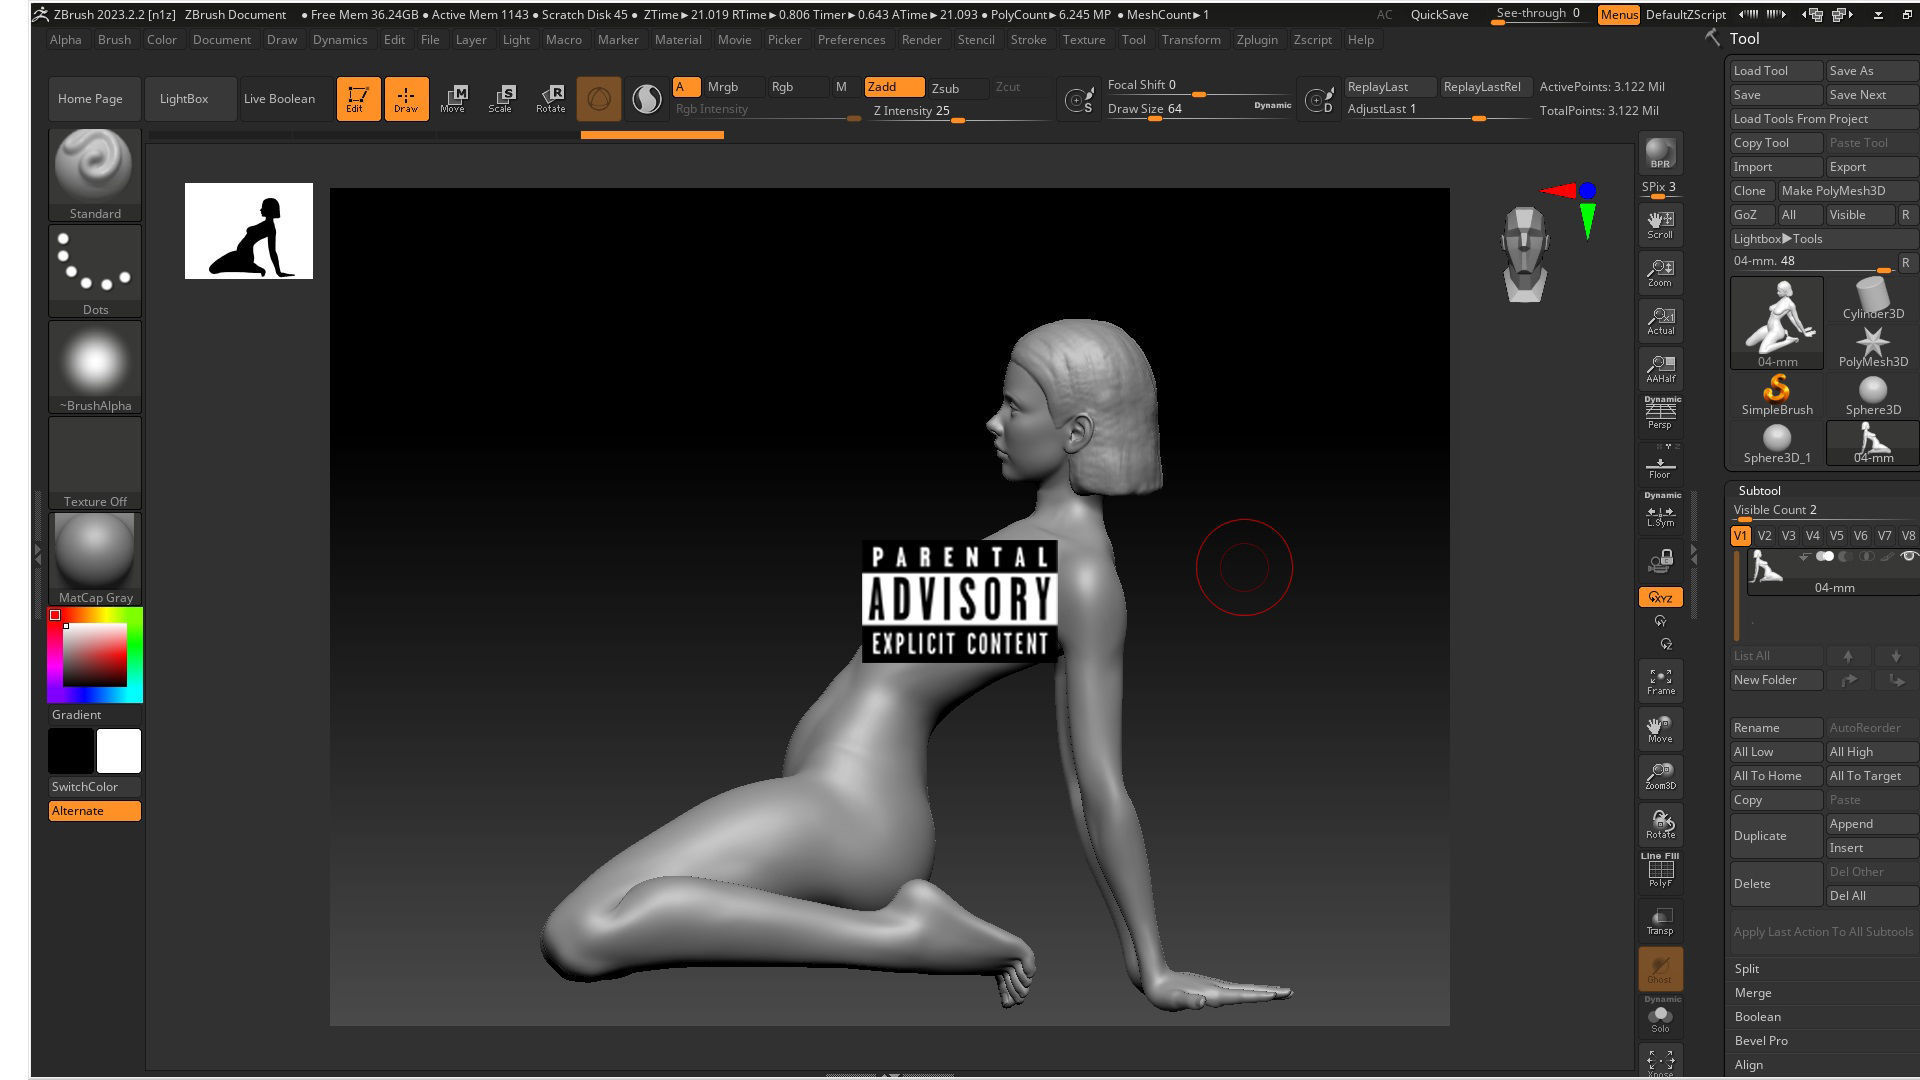Toggle the Floor grid
The width and height of the screenshot is (1920, 1080).
pyautogui.click(x=1660, y=465)
